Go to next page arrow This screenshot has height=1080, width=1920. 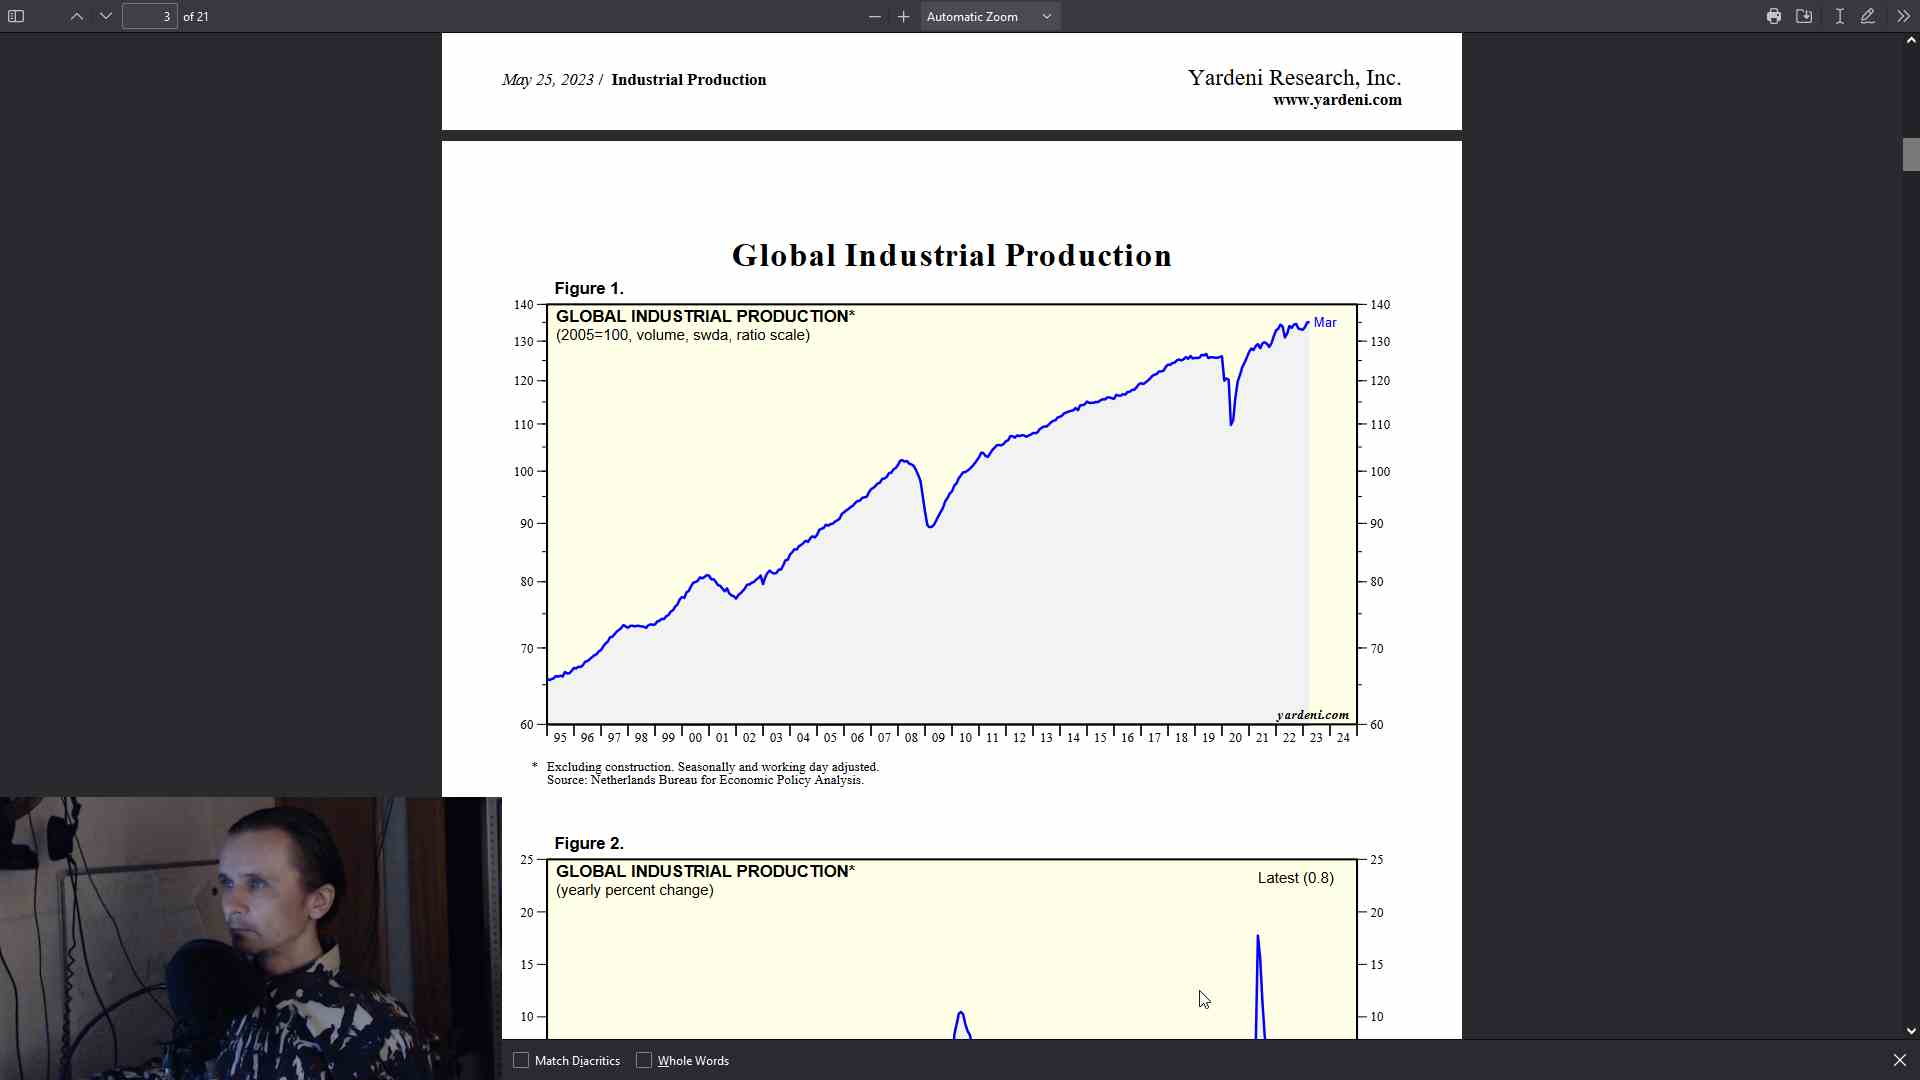coord(106,16)
